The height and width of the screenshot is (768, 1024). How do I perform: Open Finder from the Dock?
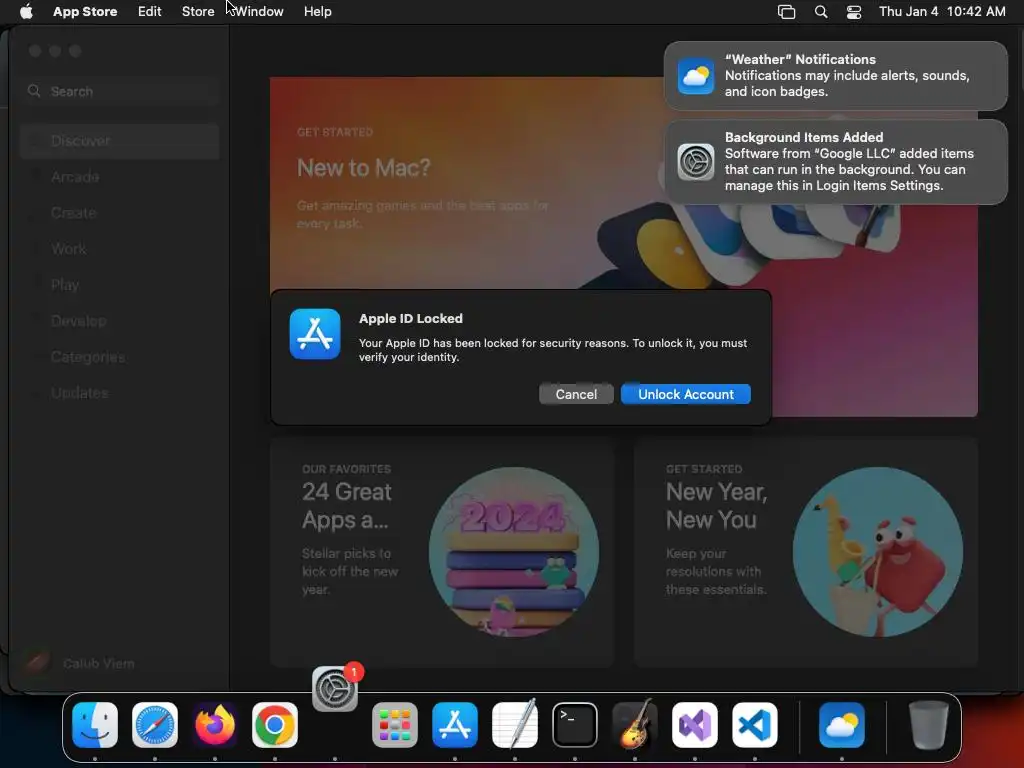point(95,725)
